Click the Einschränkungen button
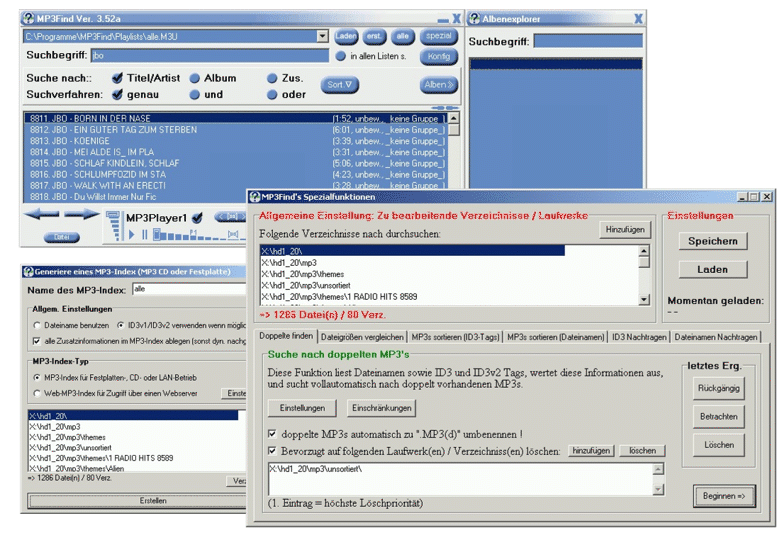780x533 pixels. [x=382, y=408]
